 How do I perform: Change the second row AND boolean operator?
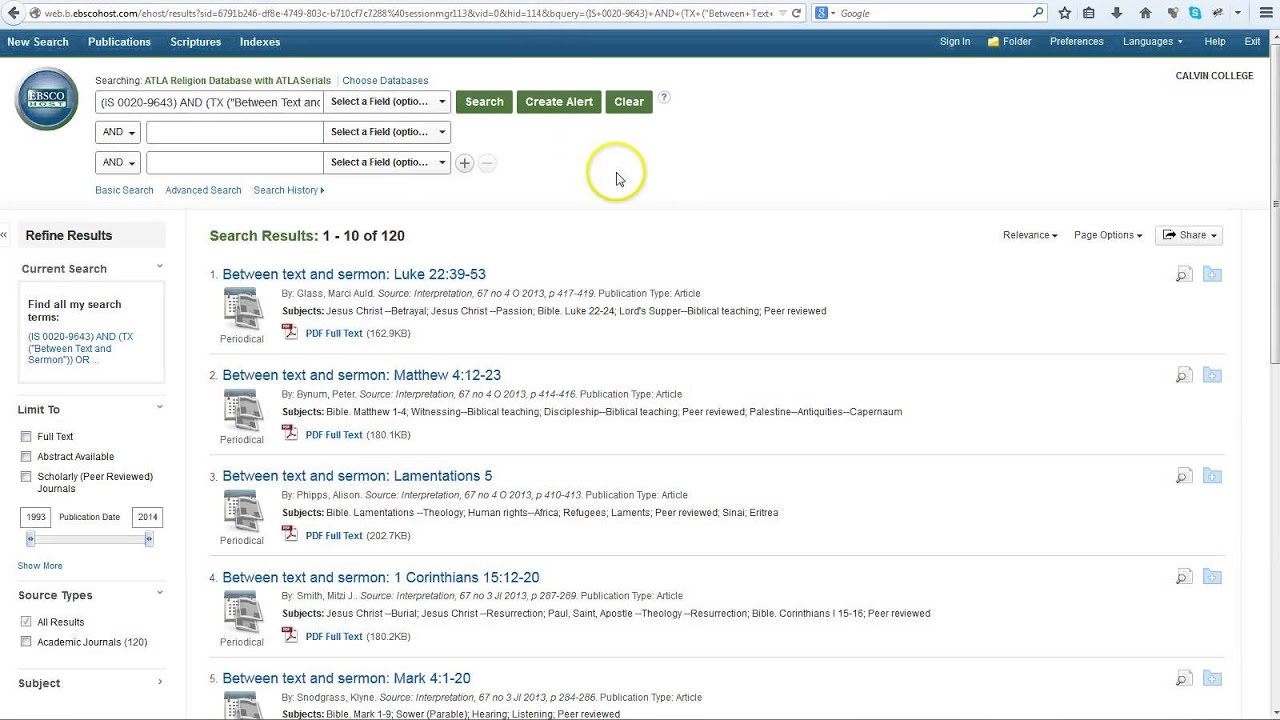point(118,132)
